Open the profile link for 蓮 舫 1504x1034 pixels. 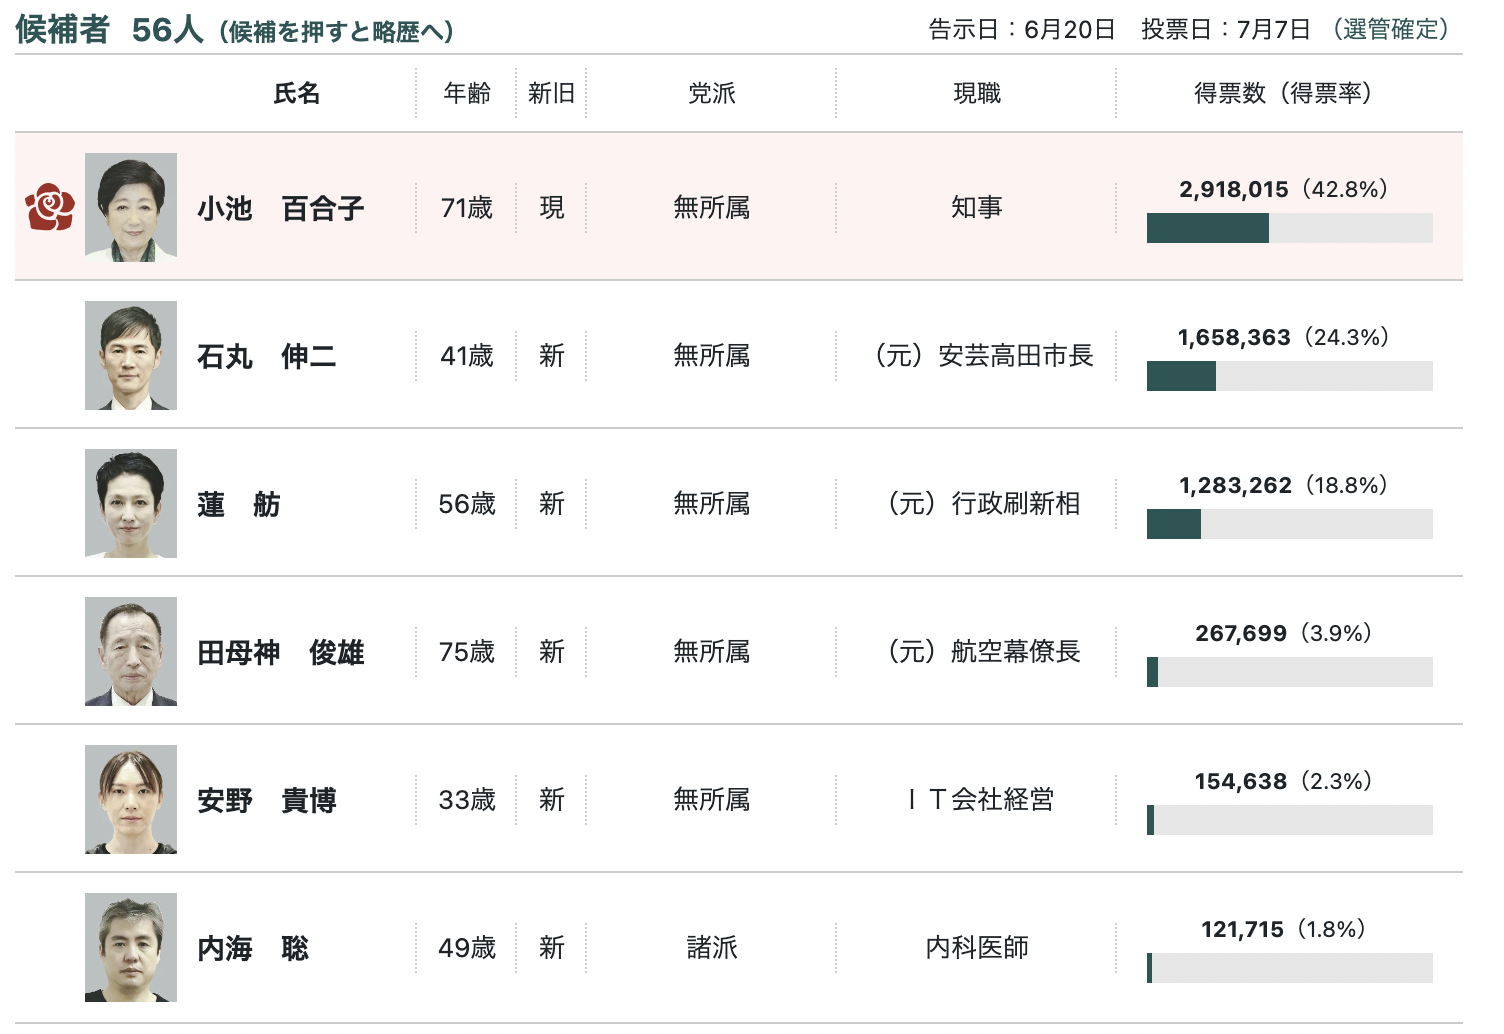click(x=238, y=504)
